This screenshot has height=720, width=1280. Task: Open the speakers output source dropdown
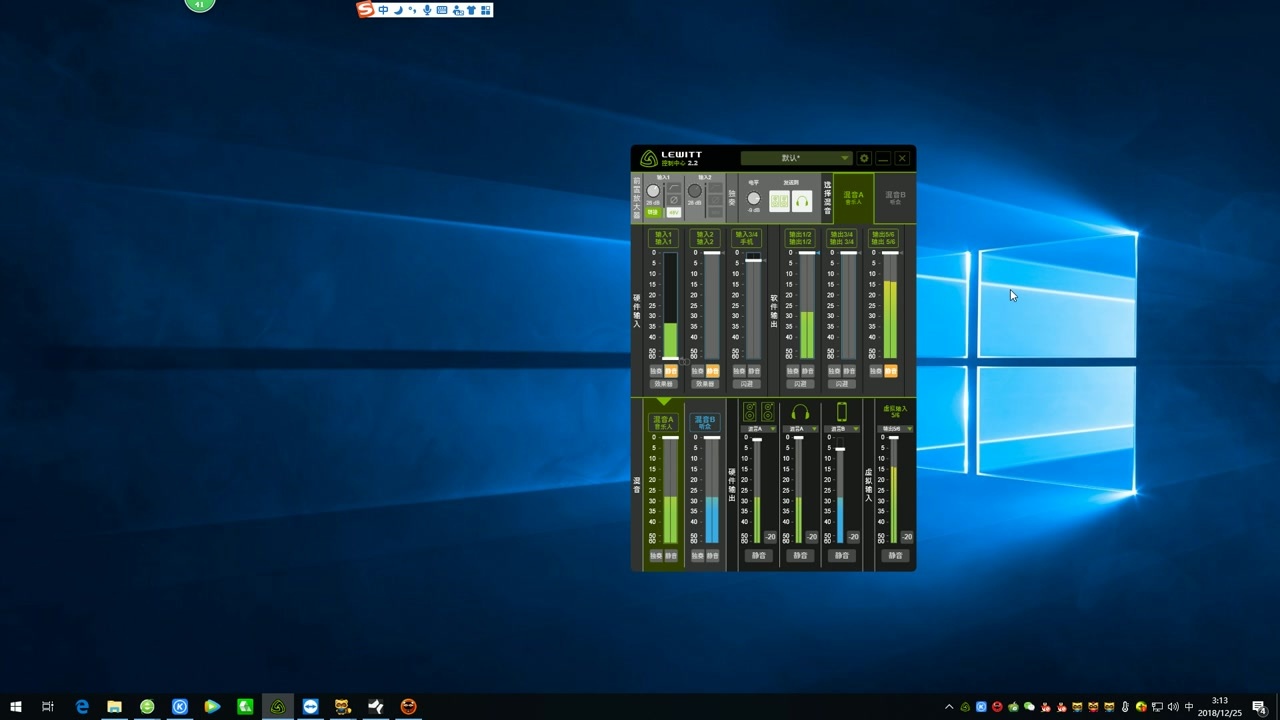click(x=759, y=429)
